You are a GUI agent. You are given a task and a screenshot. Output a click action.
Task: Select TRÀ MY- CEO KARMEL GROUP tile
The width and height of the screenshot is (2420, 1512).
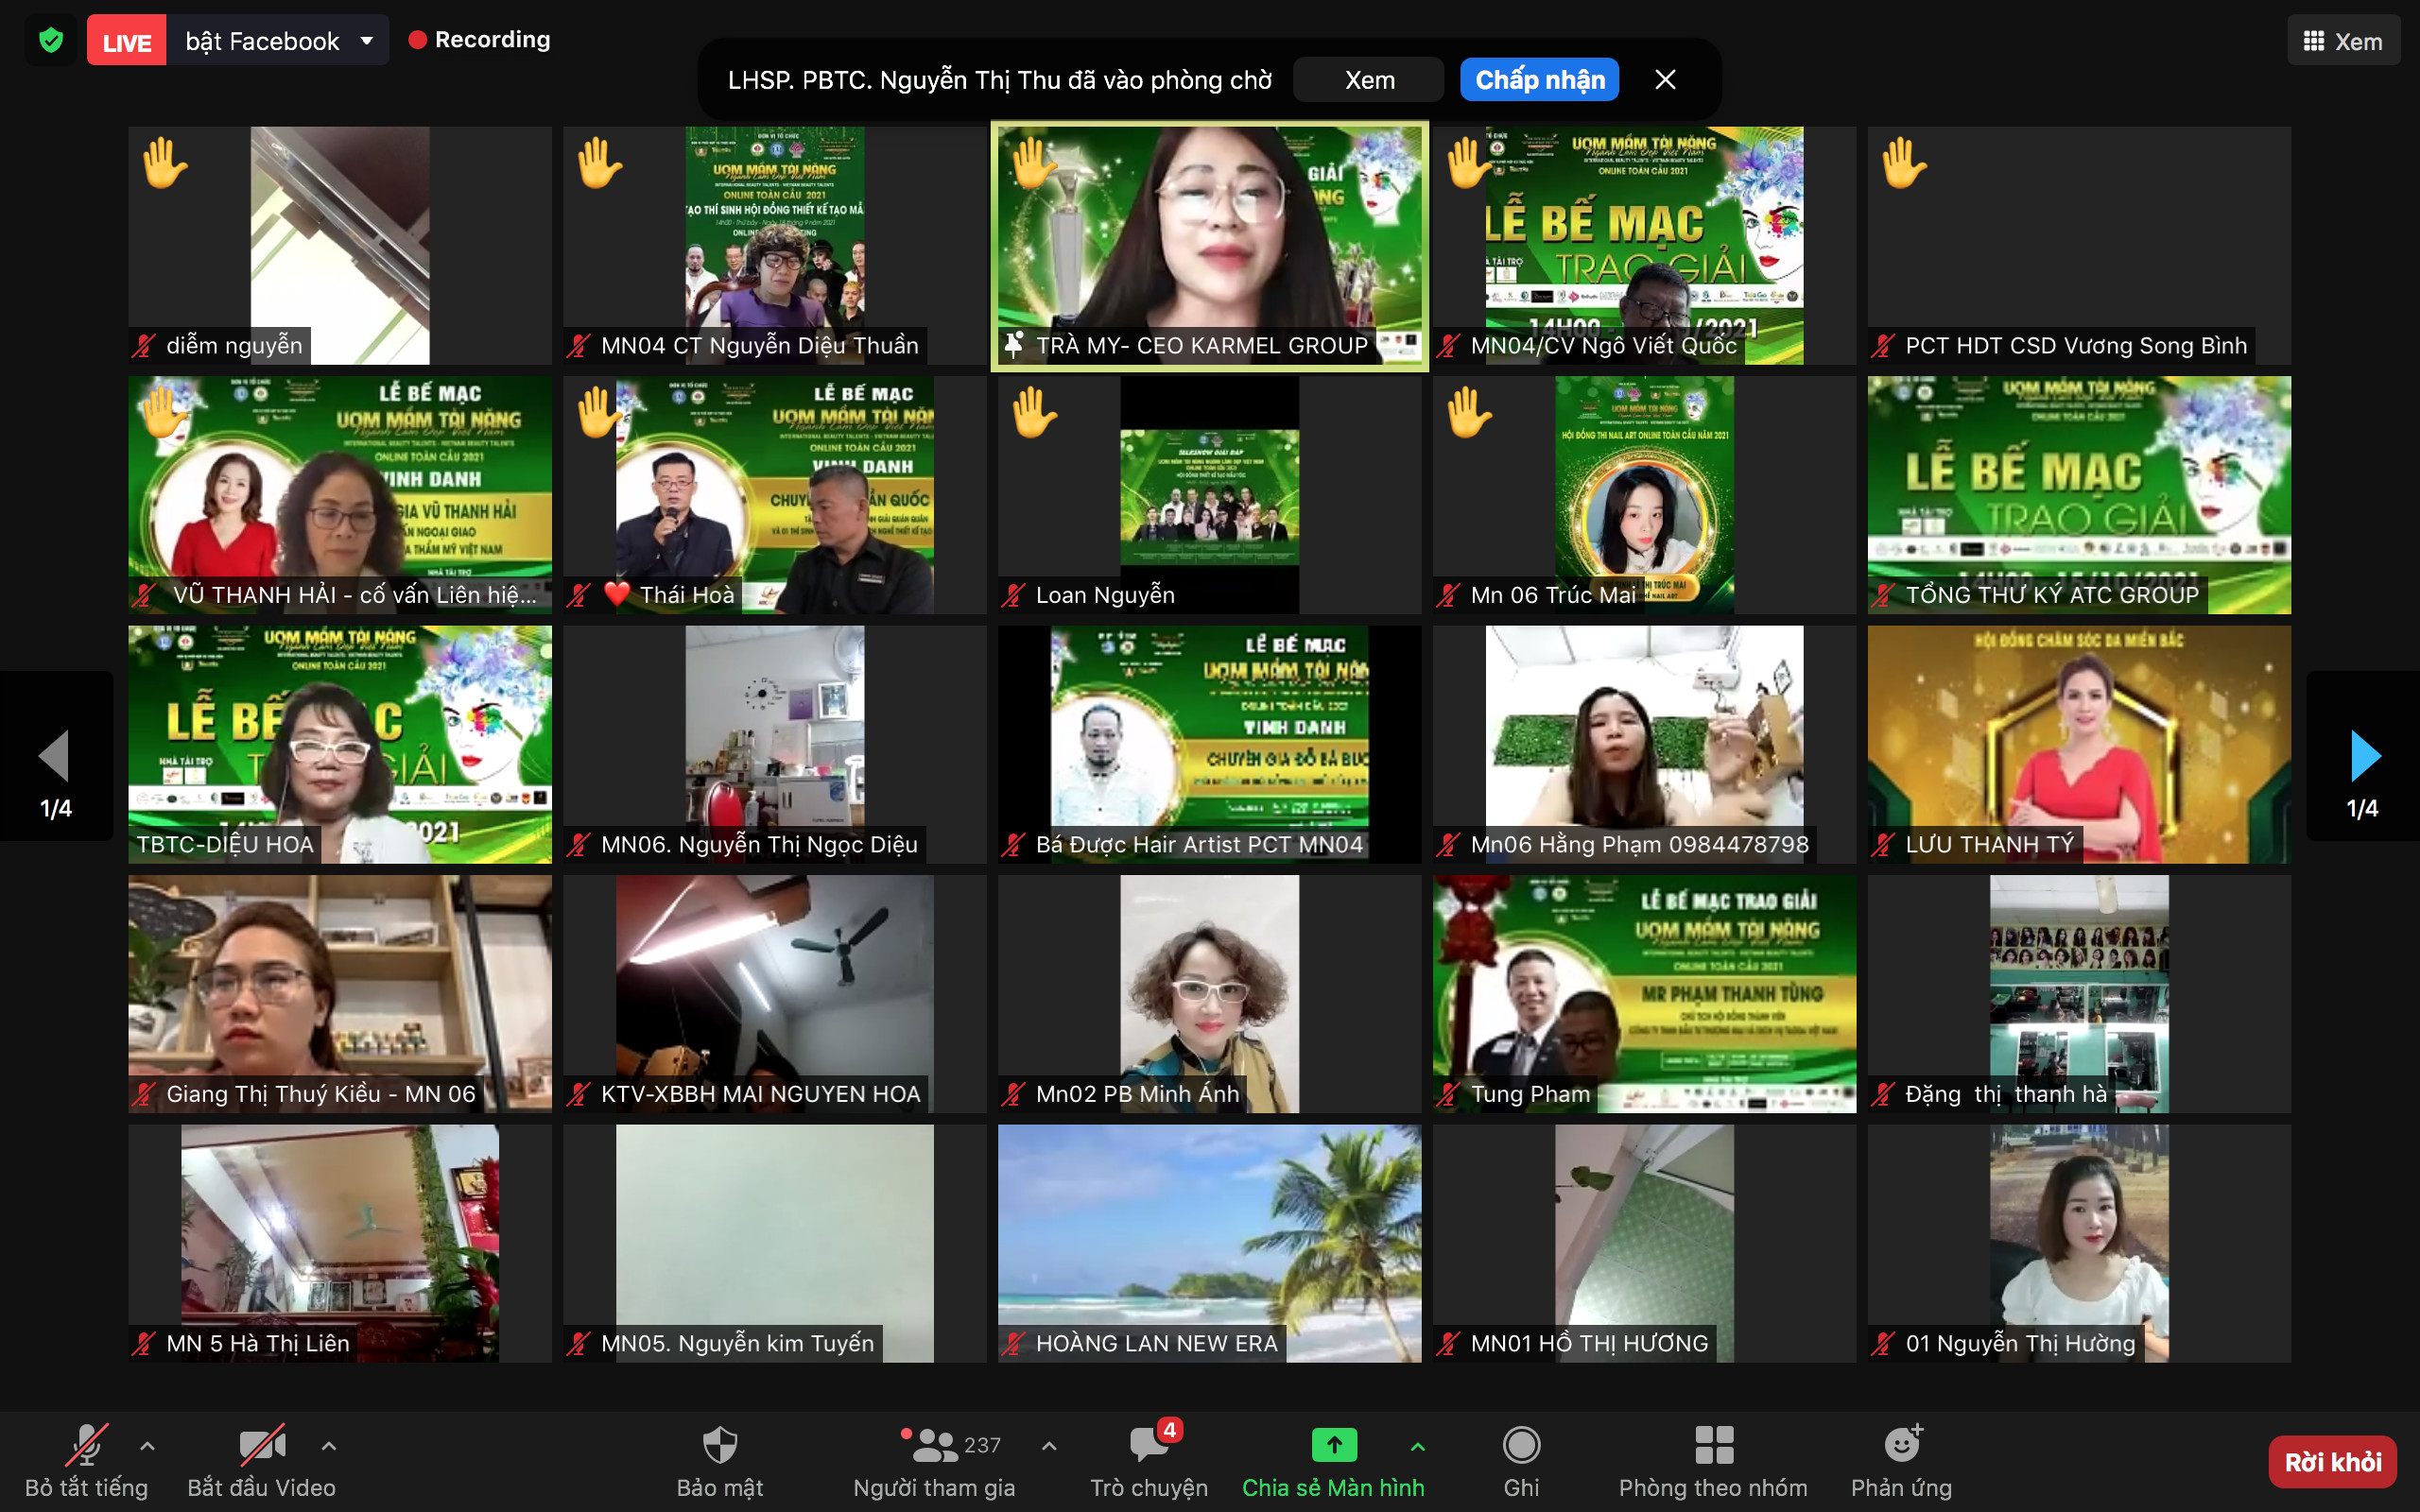point(1209,245)
